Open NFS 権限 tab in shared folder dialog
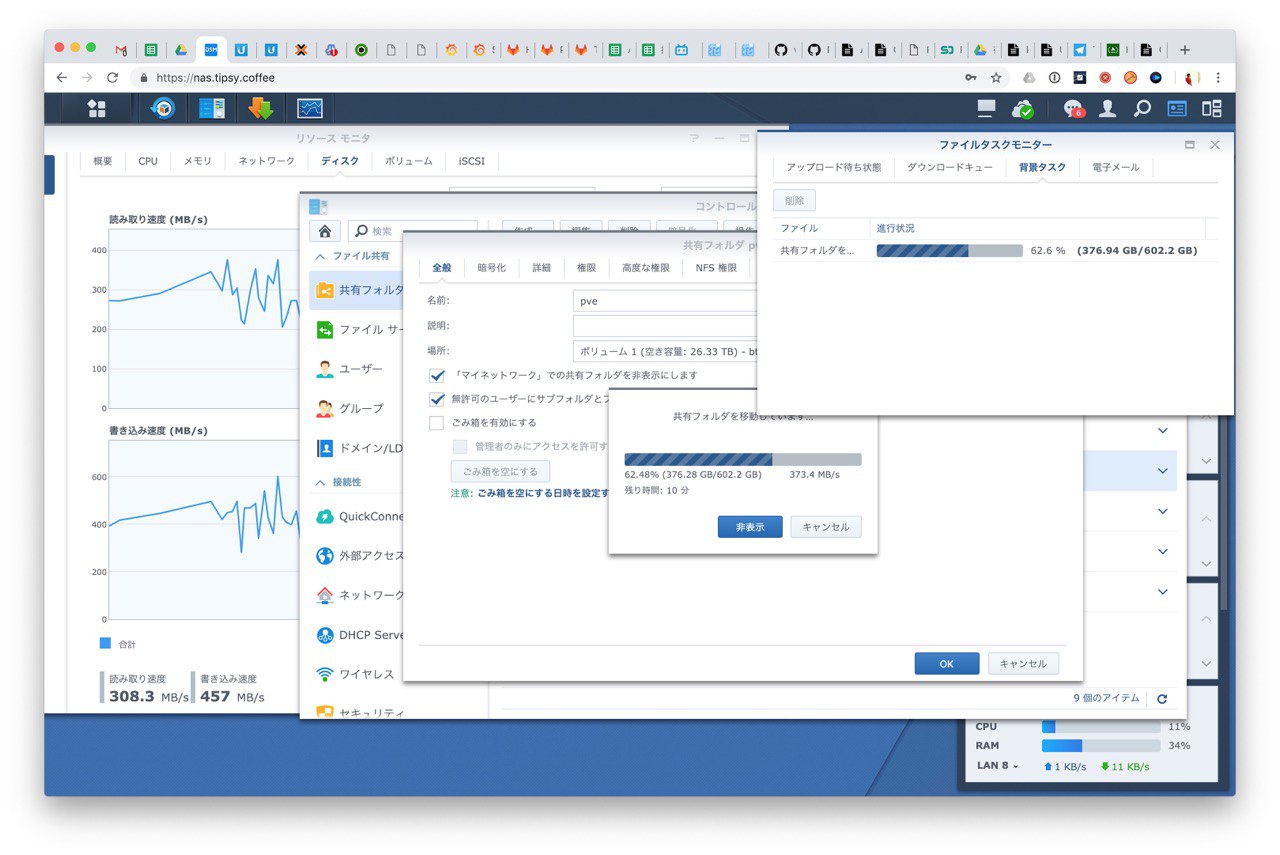1280x855 pixels. point(716,268)
